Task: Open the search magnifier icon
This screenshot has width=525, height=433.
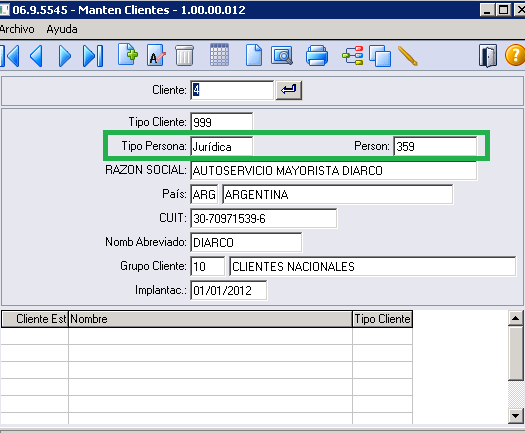Action: [282, 56]
